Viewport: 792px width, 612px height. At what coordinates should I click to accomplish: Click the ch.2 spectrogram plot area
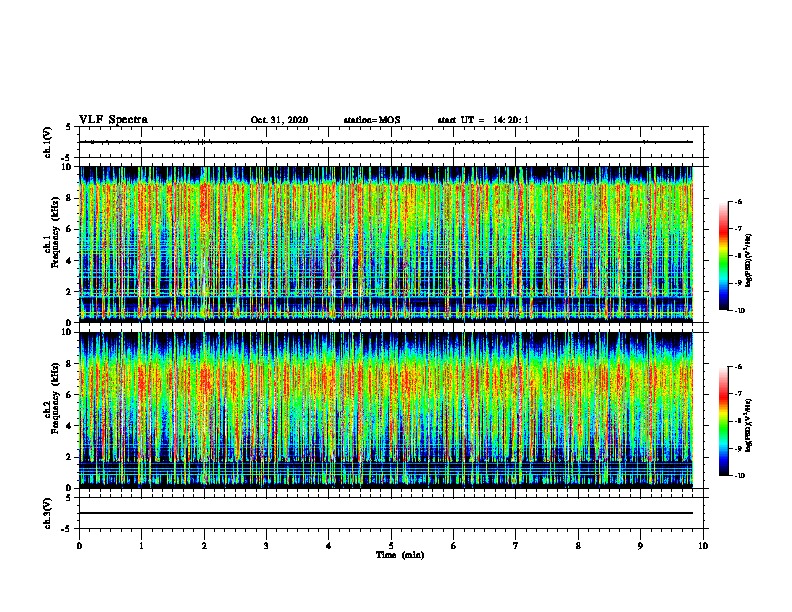click(386, 410)
